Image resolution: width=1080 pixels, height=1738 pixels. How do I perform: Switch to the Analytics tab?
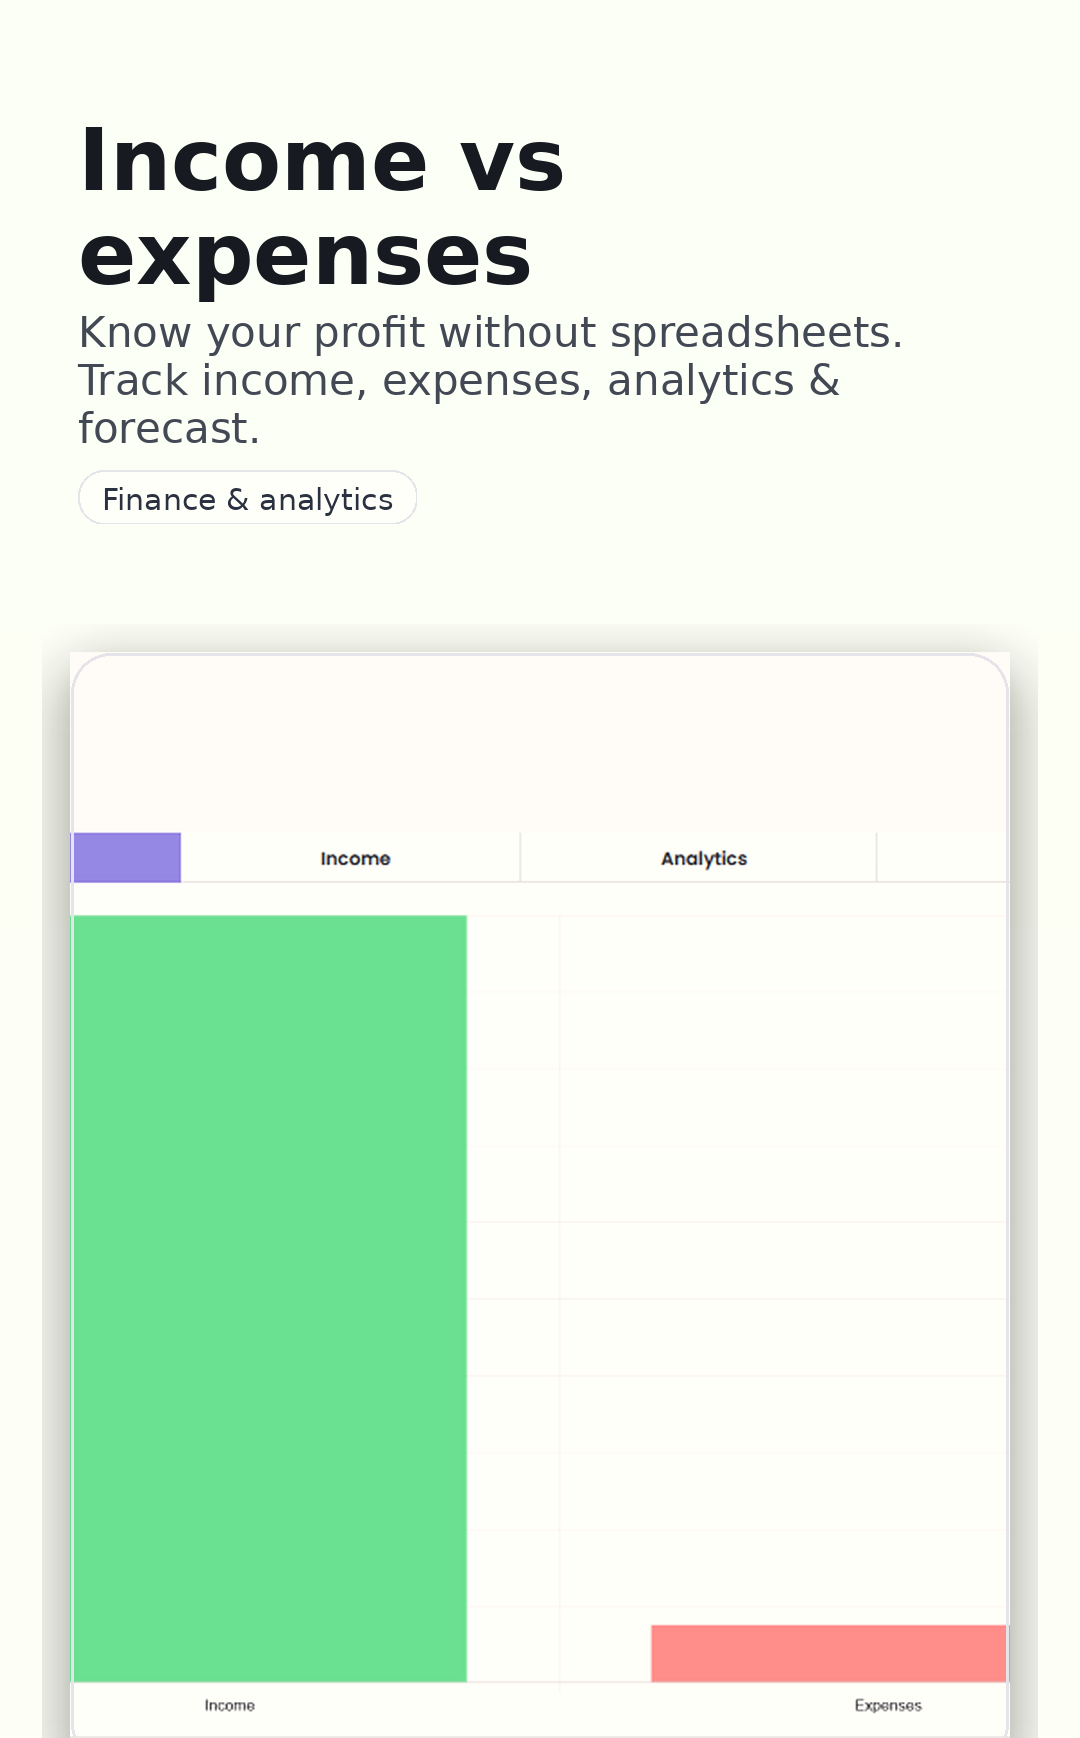[703, 858]
